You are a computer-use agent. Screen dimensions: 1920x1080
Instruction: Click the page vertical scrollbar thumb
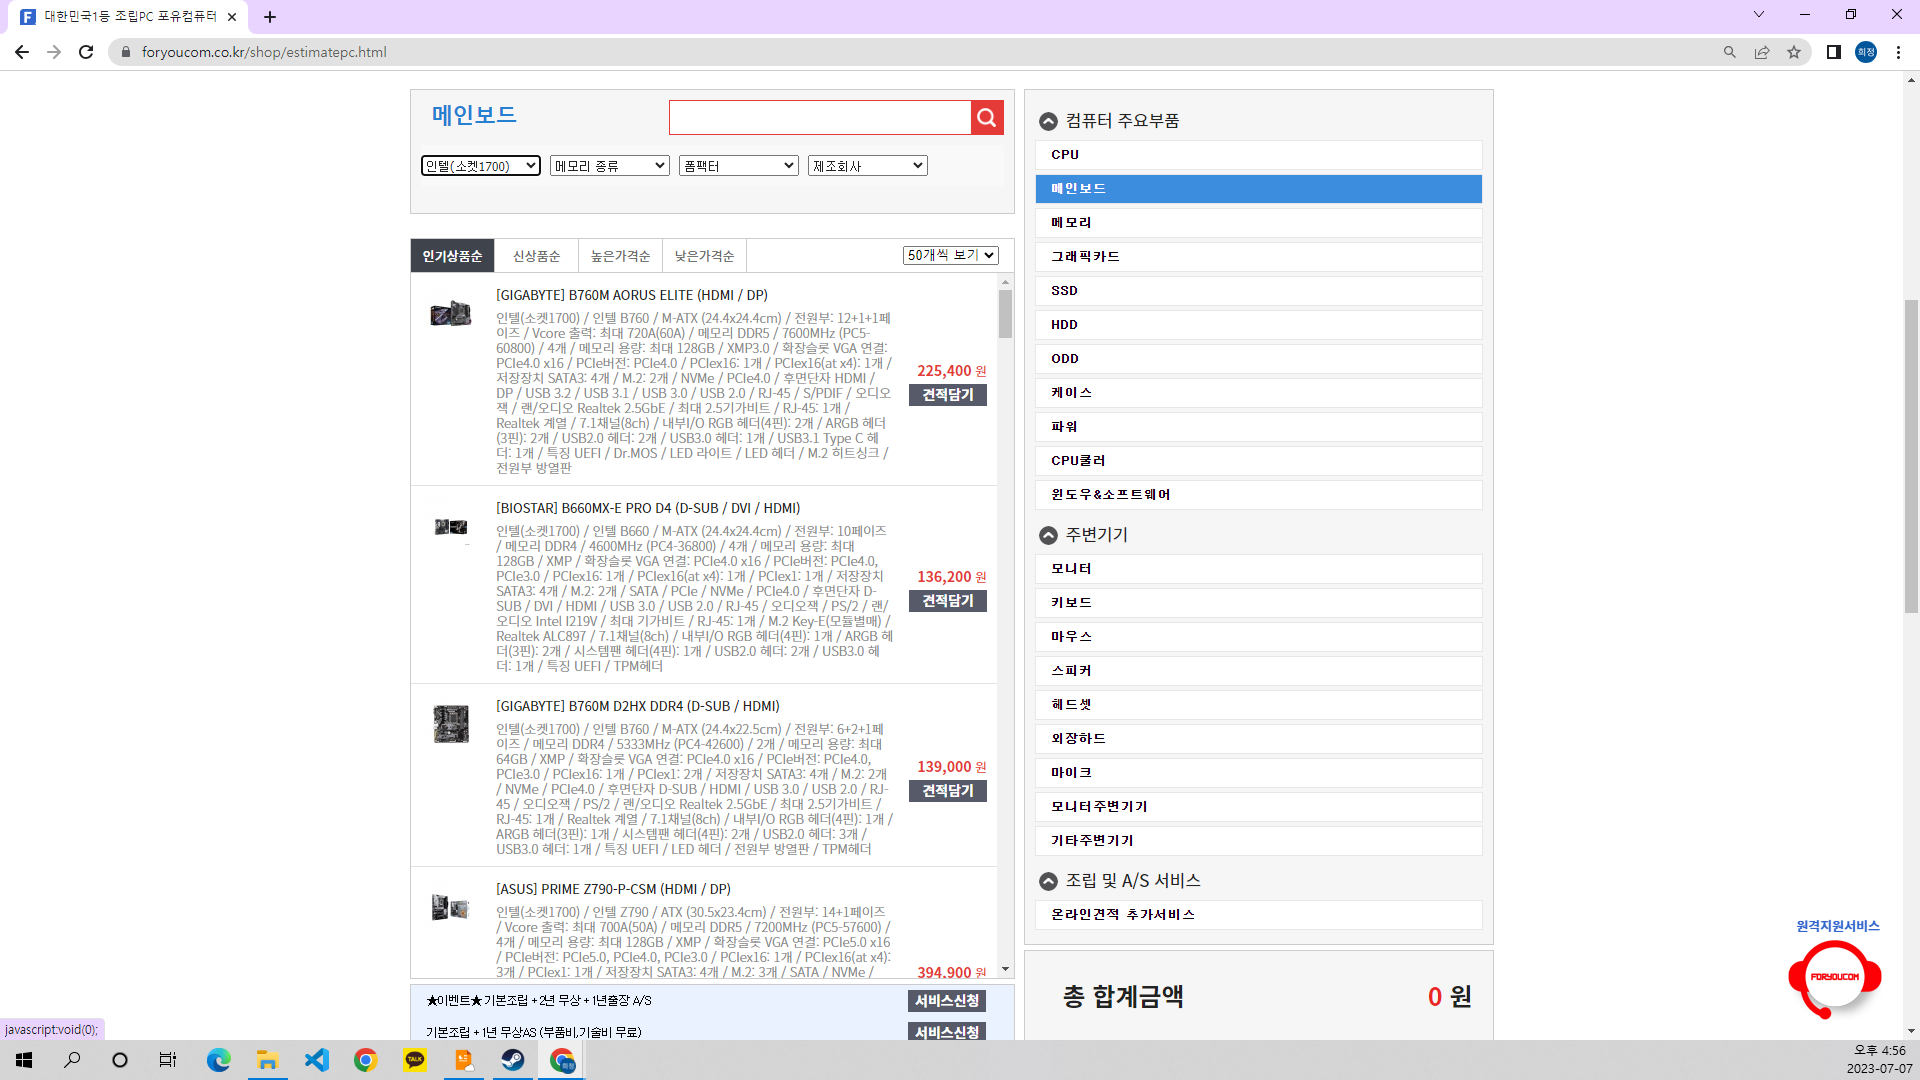pyautogui.click(x=1911, y=455)
